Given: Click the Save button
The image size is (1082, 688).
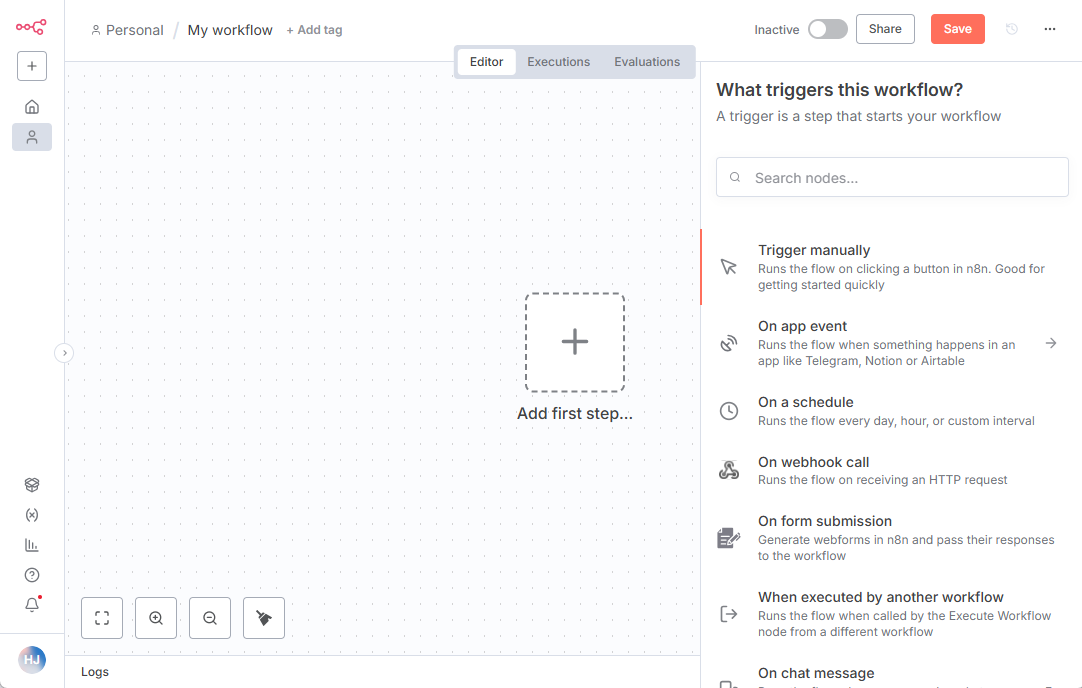Looking at the screenshot, I should click(958, 29).
